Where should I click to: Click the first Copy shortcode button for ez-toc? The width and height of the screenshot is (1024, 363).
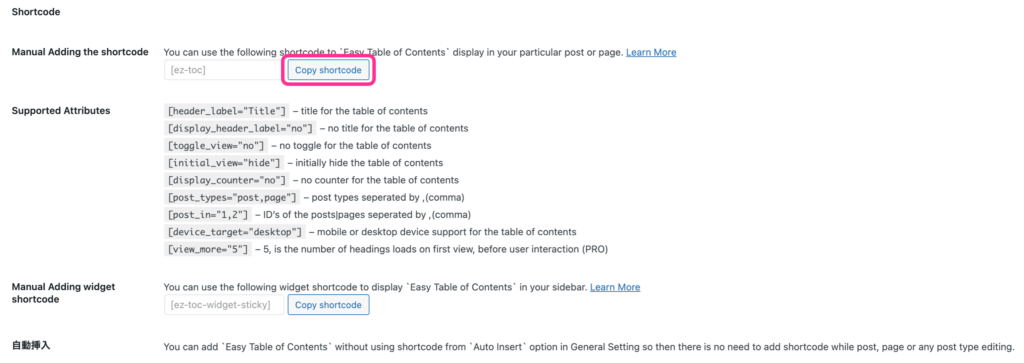tap(328, 70)
